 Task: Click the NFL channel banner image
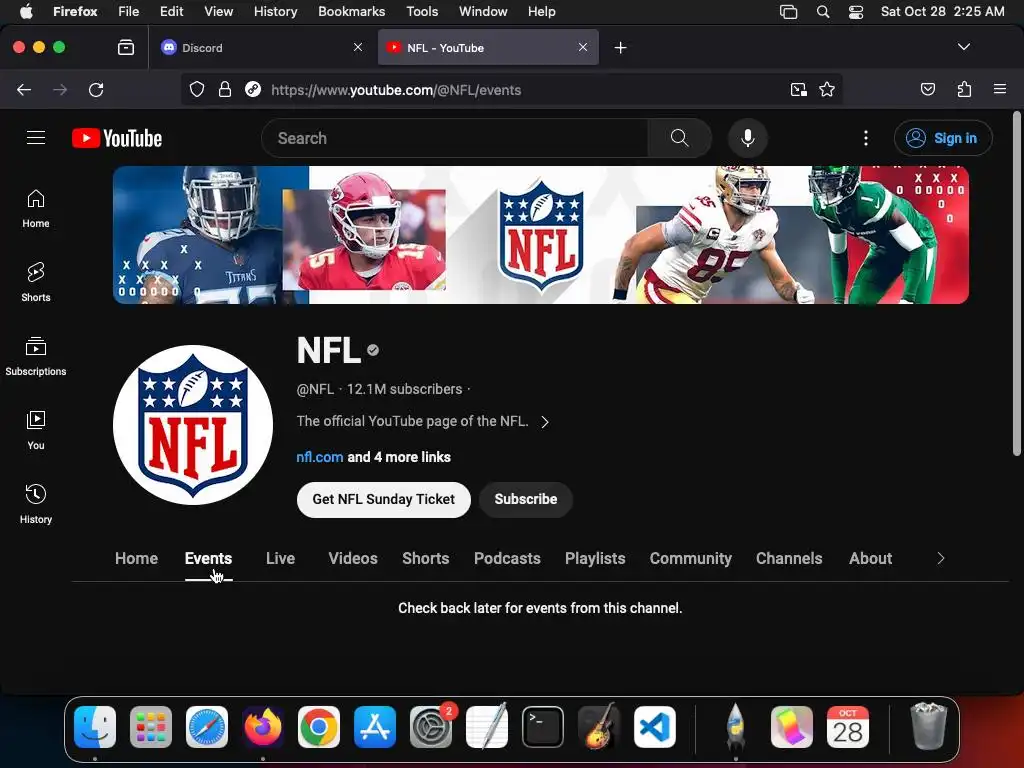pos(541,234)
